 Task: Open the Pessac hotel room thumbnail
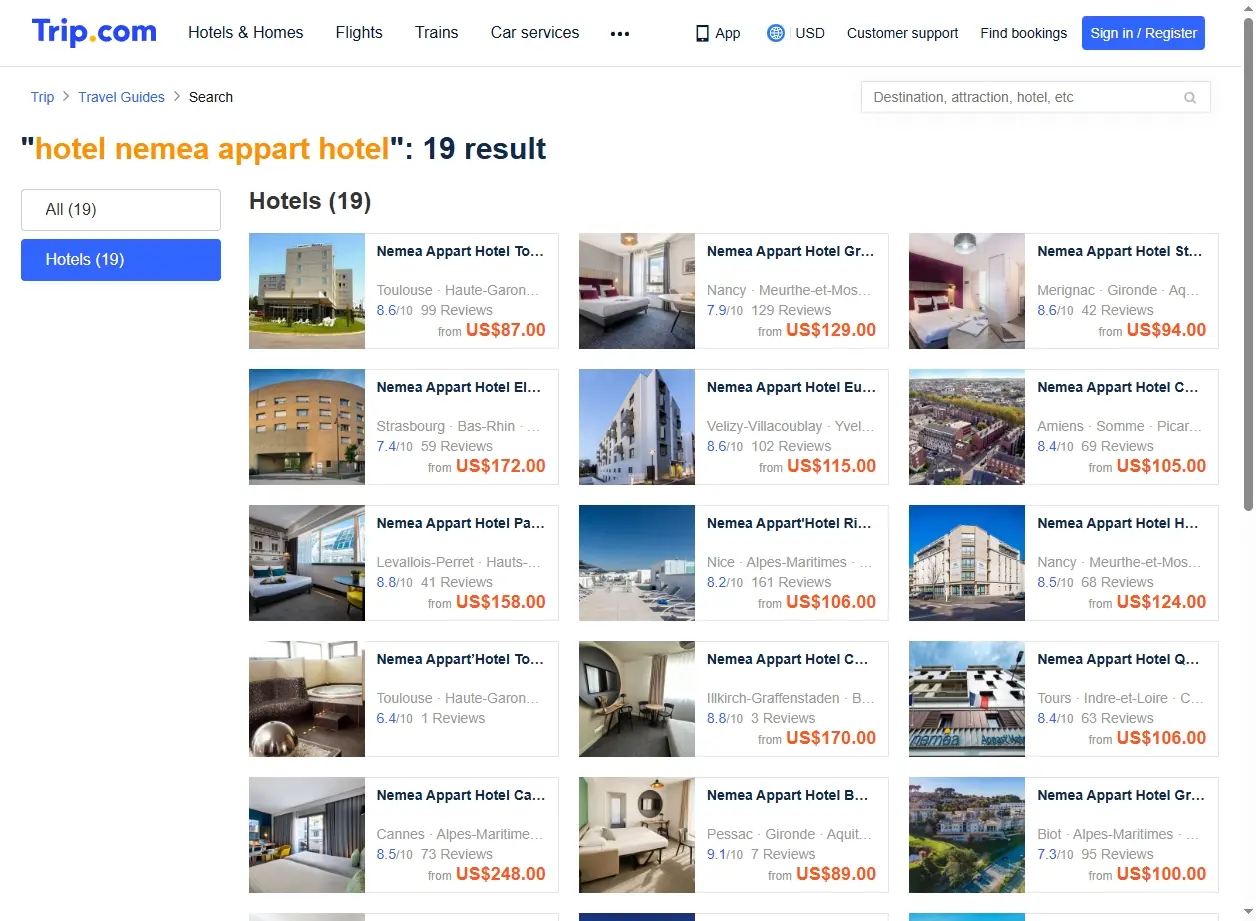637,835
